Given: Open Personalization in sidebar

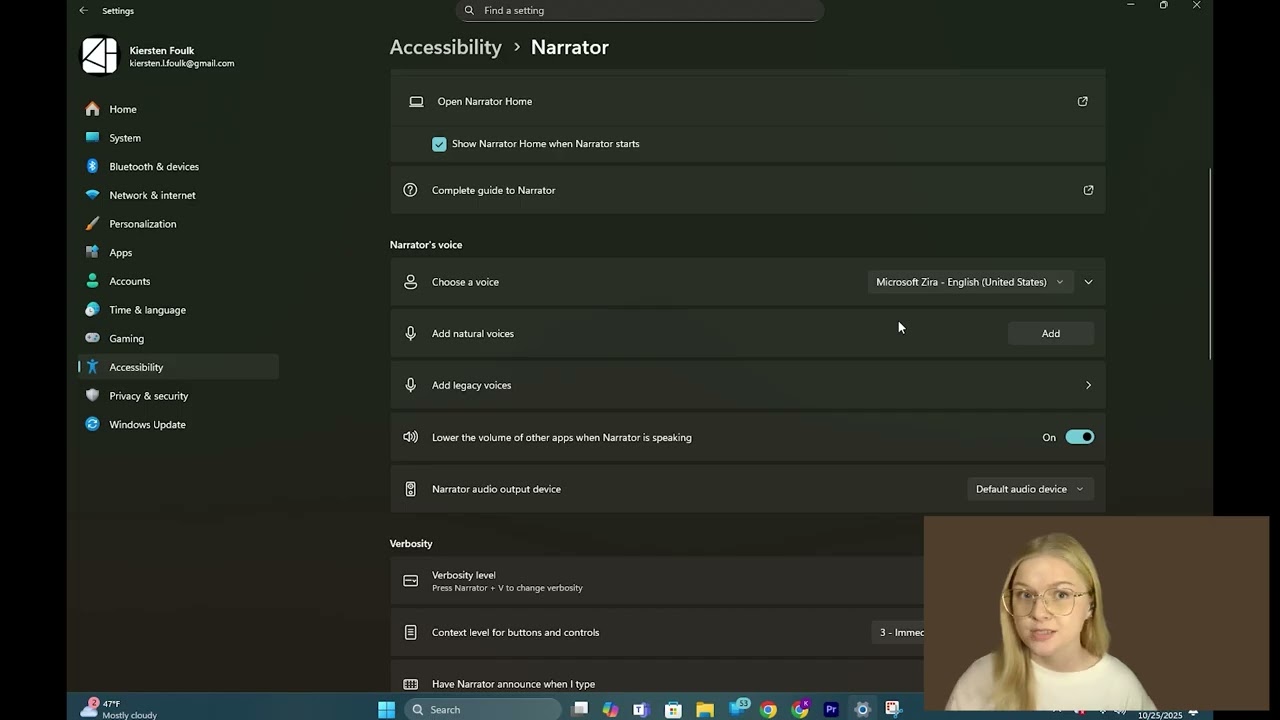Looking at the screenshot, I should pos(142,224).
